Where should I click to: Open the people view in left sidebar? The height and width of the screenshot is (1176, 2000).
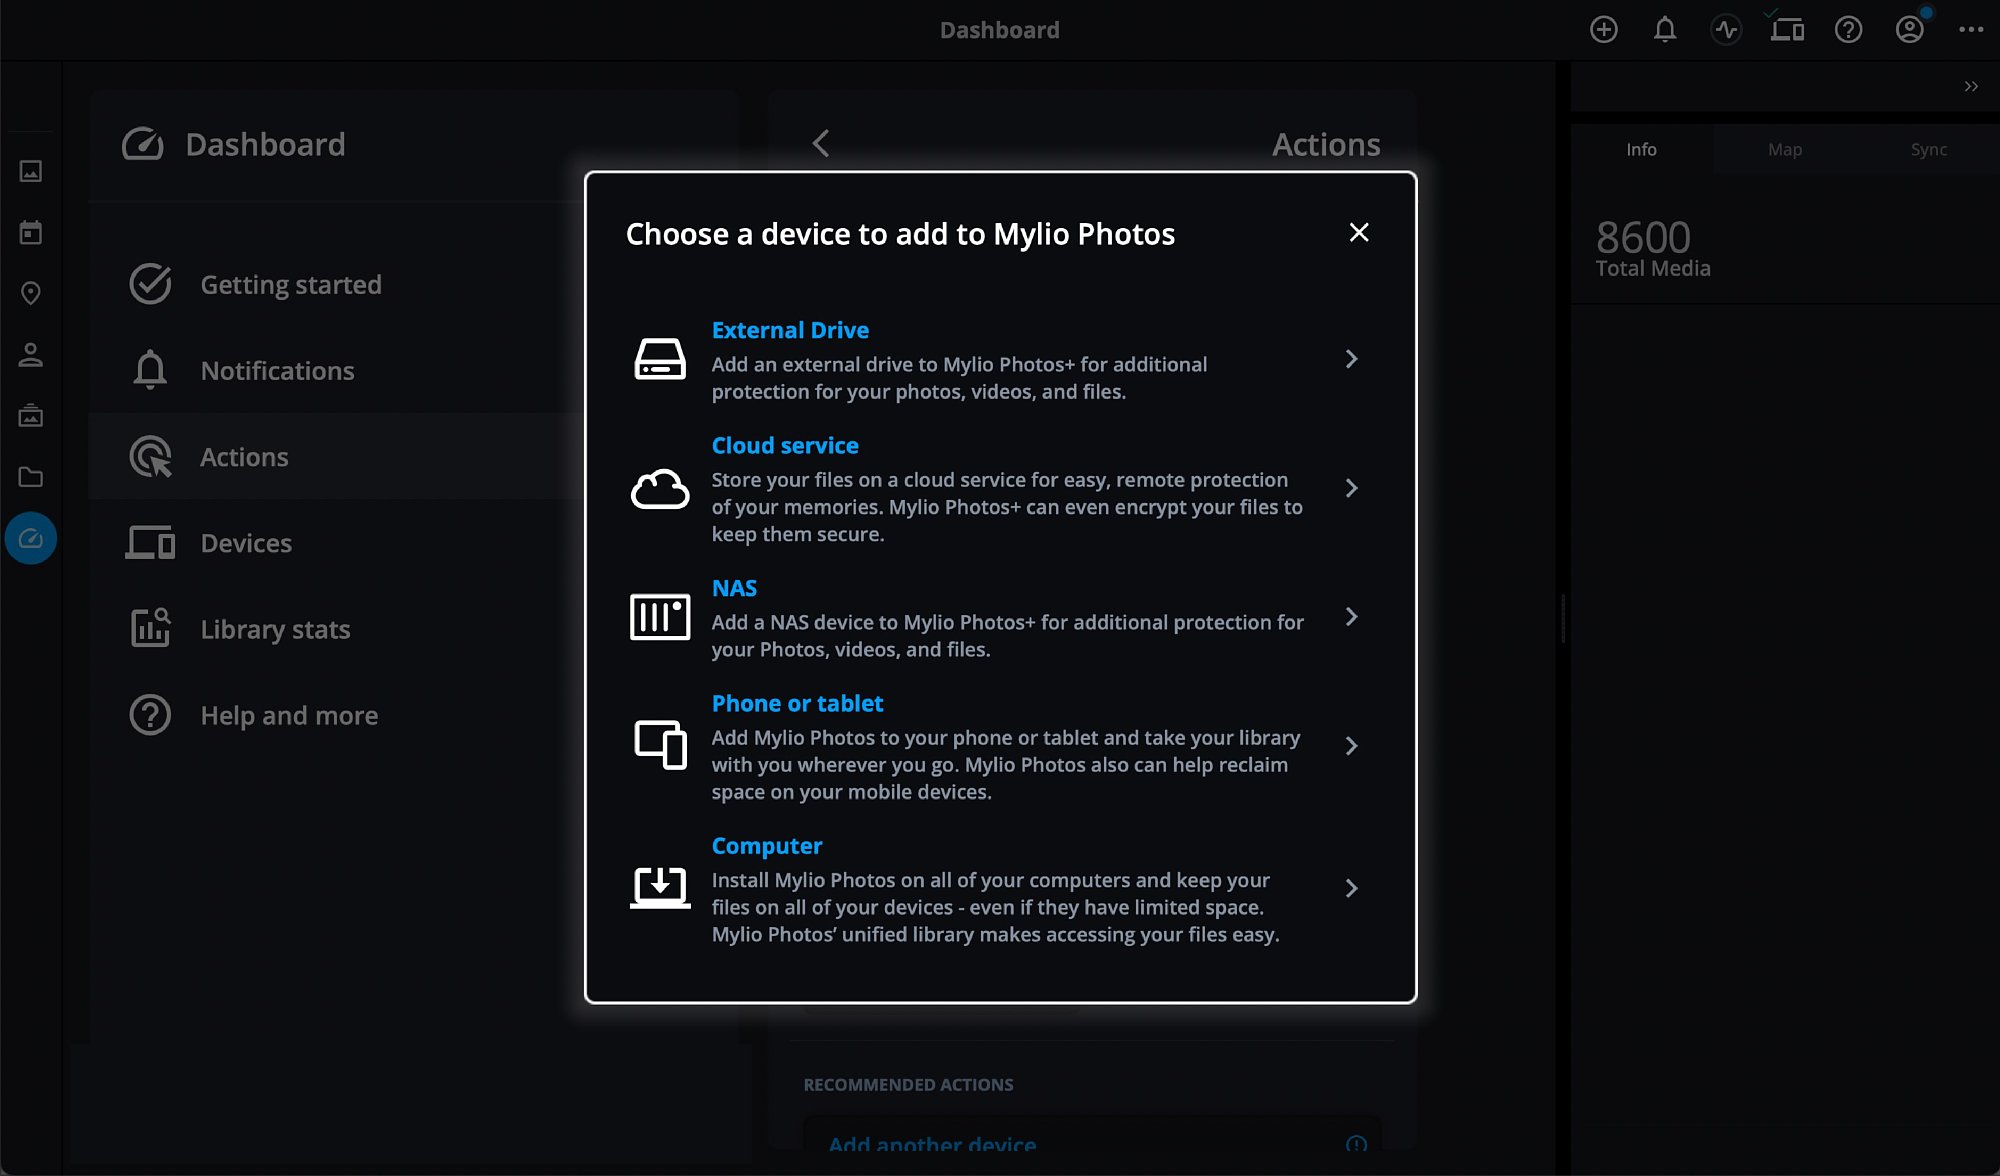[x=31, y=355]
